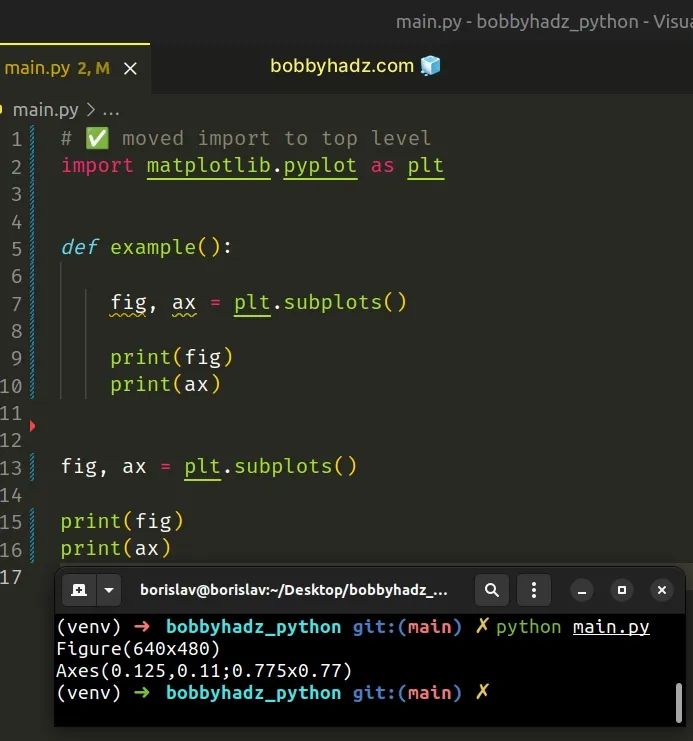This screenshot has height=741, width=693.
Task: Click 'def' keyword on line 5
Action: tap(79, 247)
